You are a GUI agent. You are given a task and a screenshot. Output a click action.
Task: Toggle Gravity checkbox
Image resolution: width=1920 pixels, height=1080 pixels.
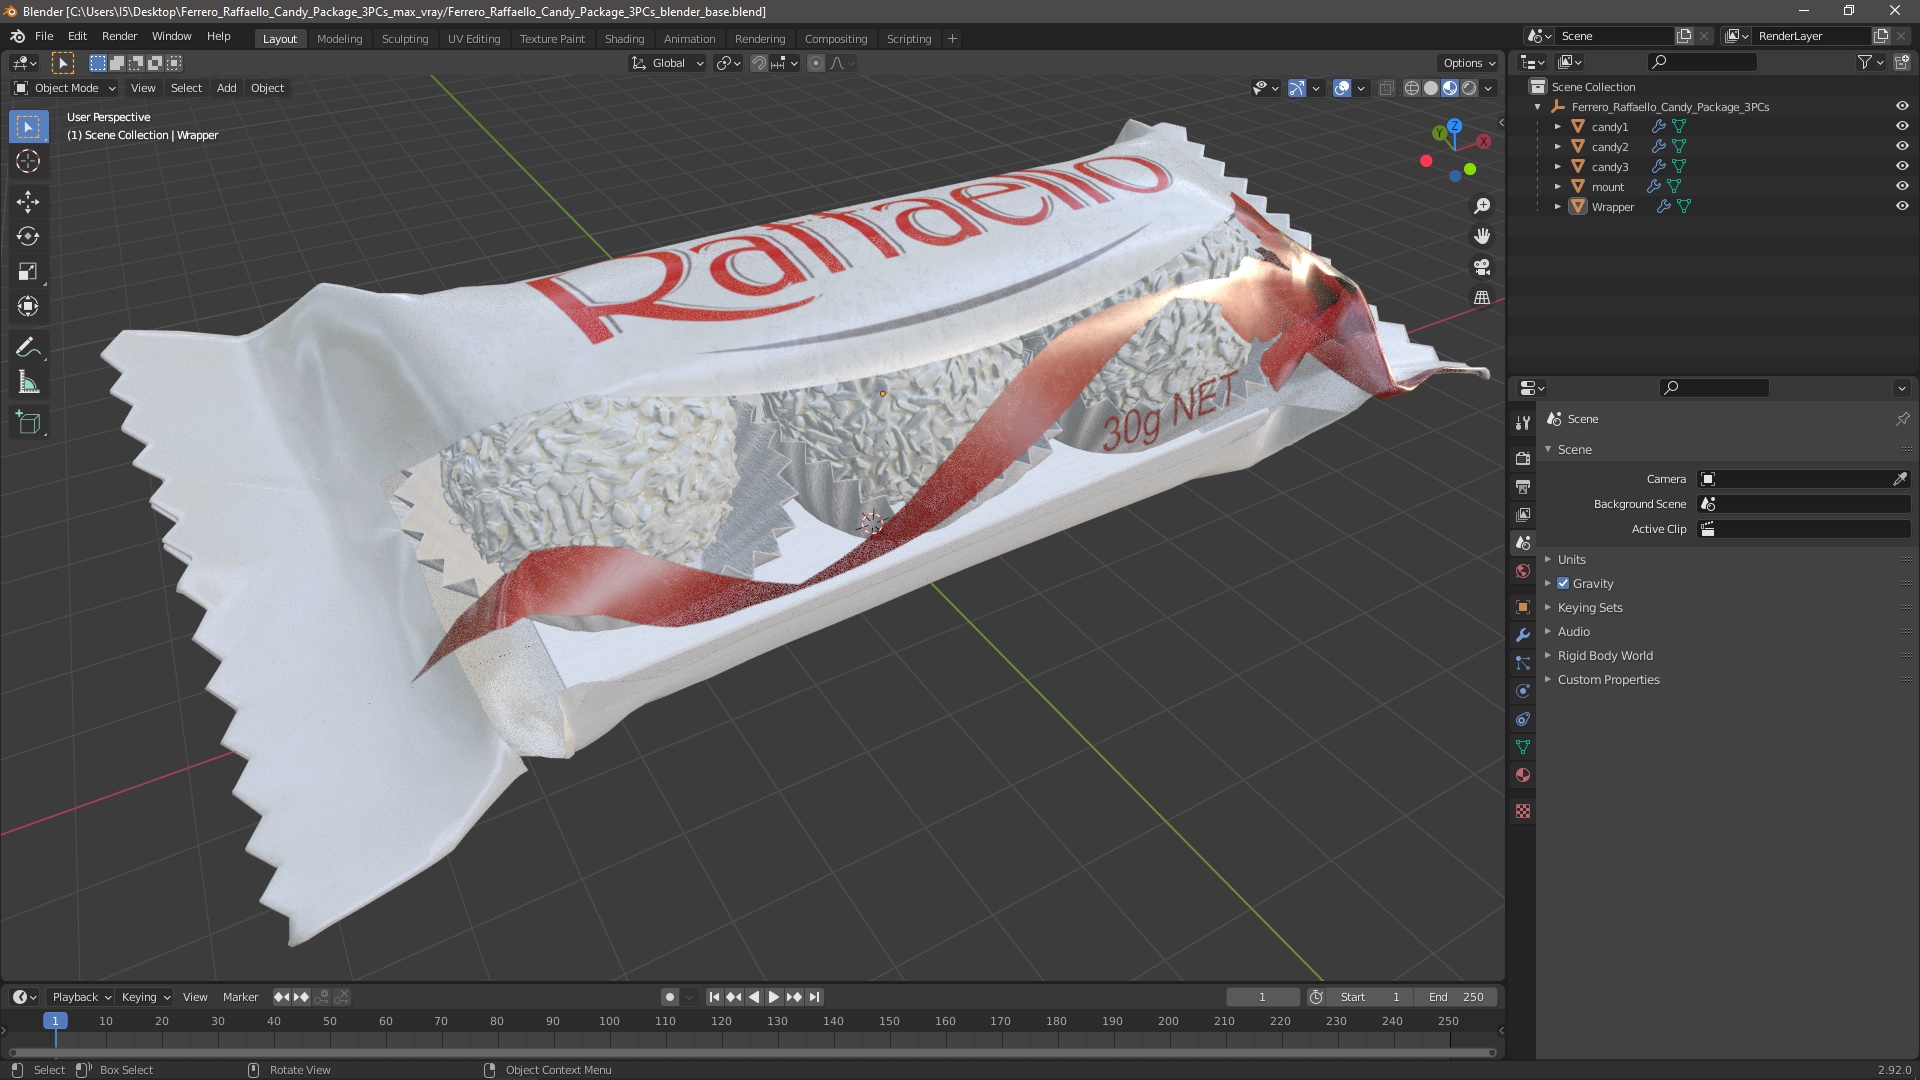pyautogui.click(x=1563, y=584)
